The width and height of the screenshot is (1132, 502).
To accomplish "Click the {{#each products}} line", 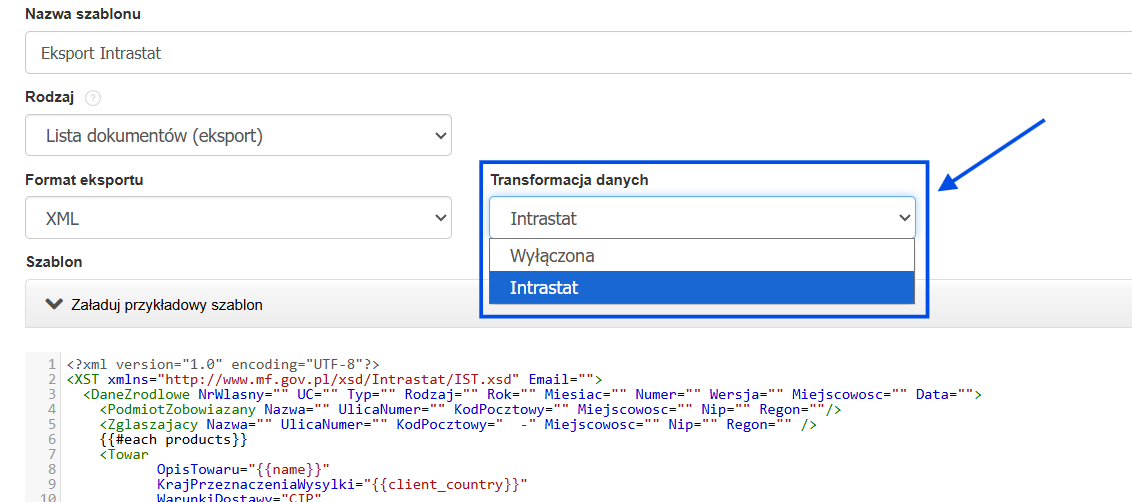I will (173, 439).
